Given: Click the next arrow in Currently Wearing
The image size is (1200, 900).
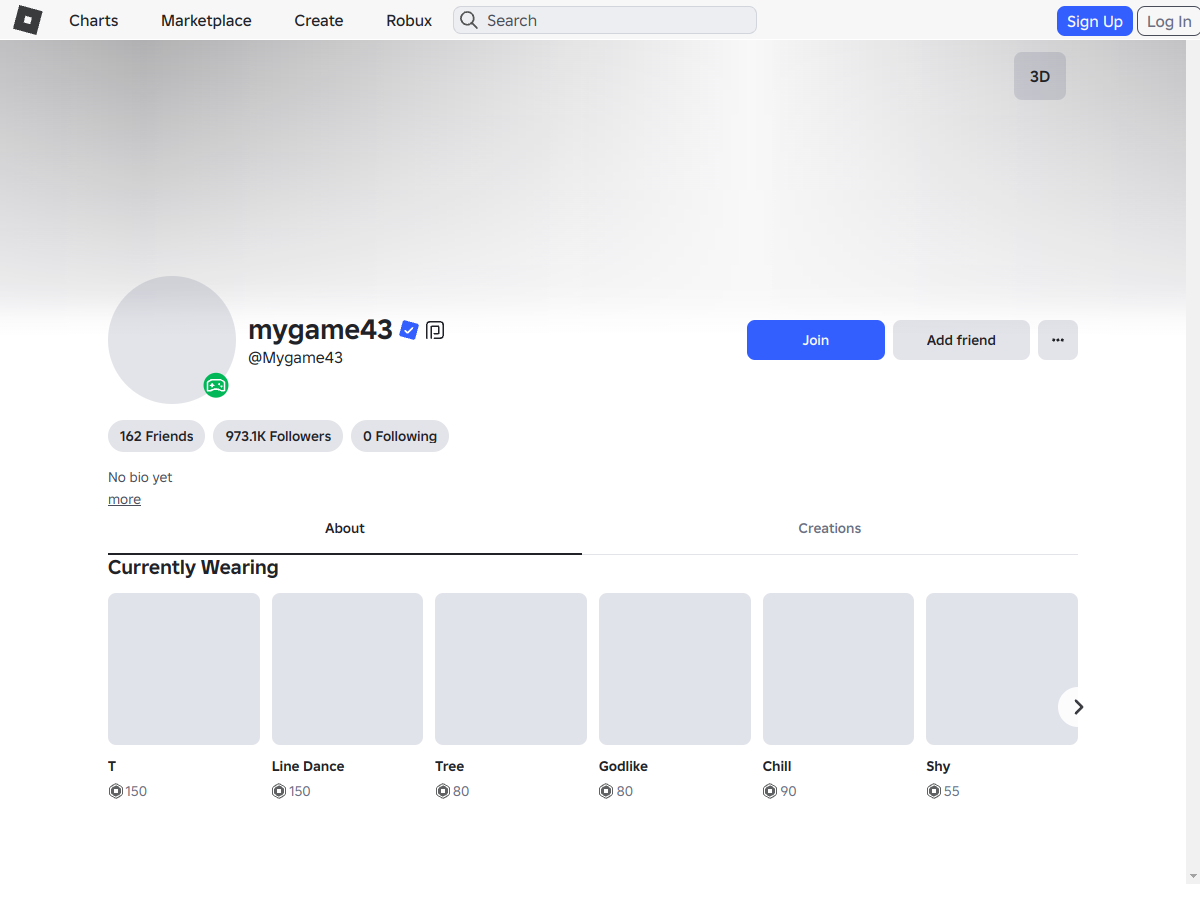Looking at the screenshot, I should click(x=1078, y=707).
